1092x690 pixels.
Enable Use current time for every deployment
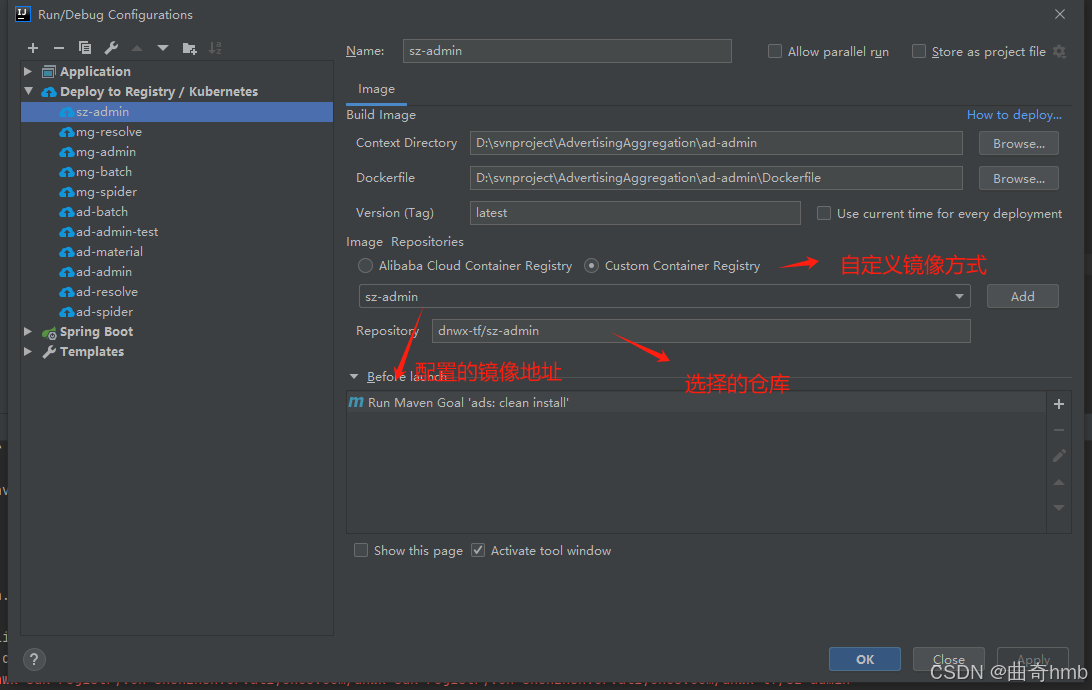pyautogui.click(x=823, y=213)
